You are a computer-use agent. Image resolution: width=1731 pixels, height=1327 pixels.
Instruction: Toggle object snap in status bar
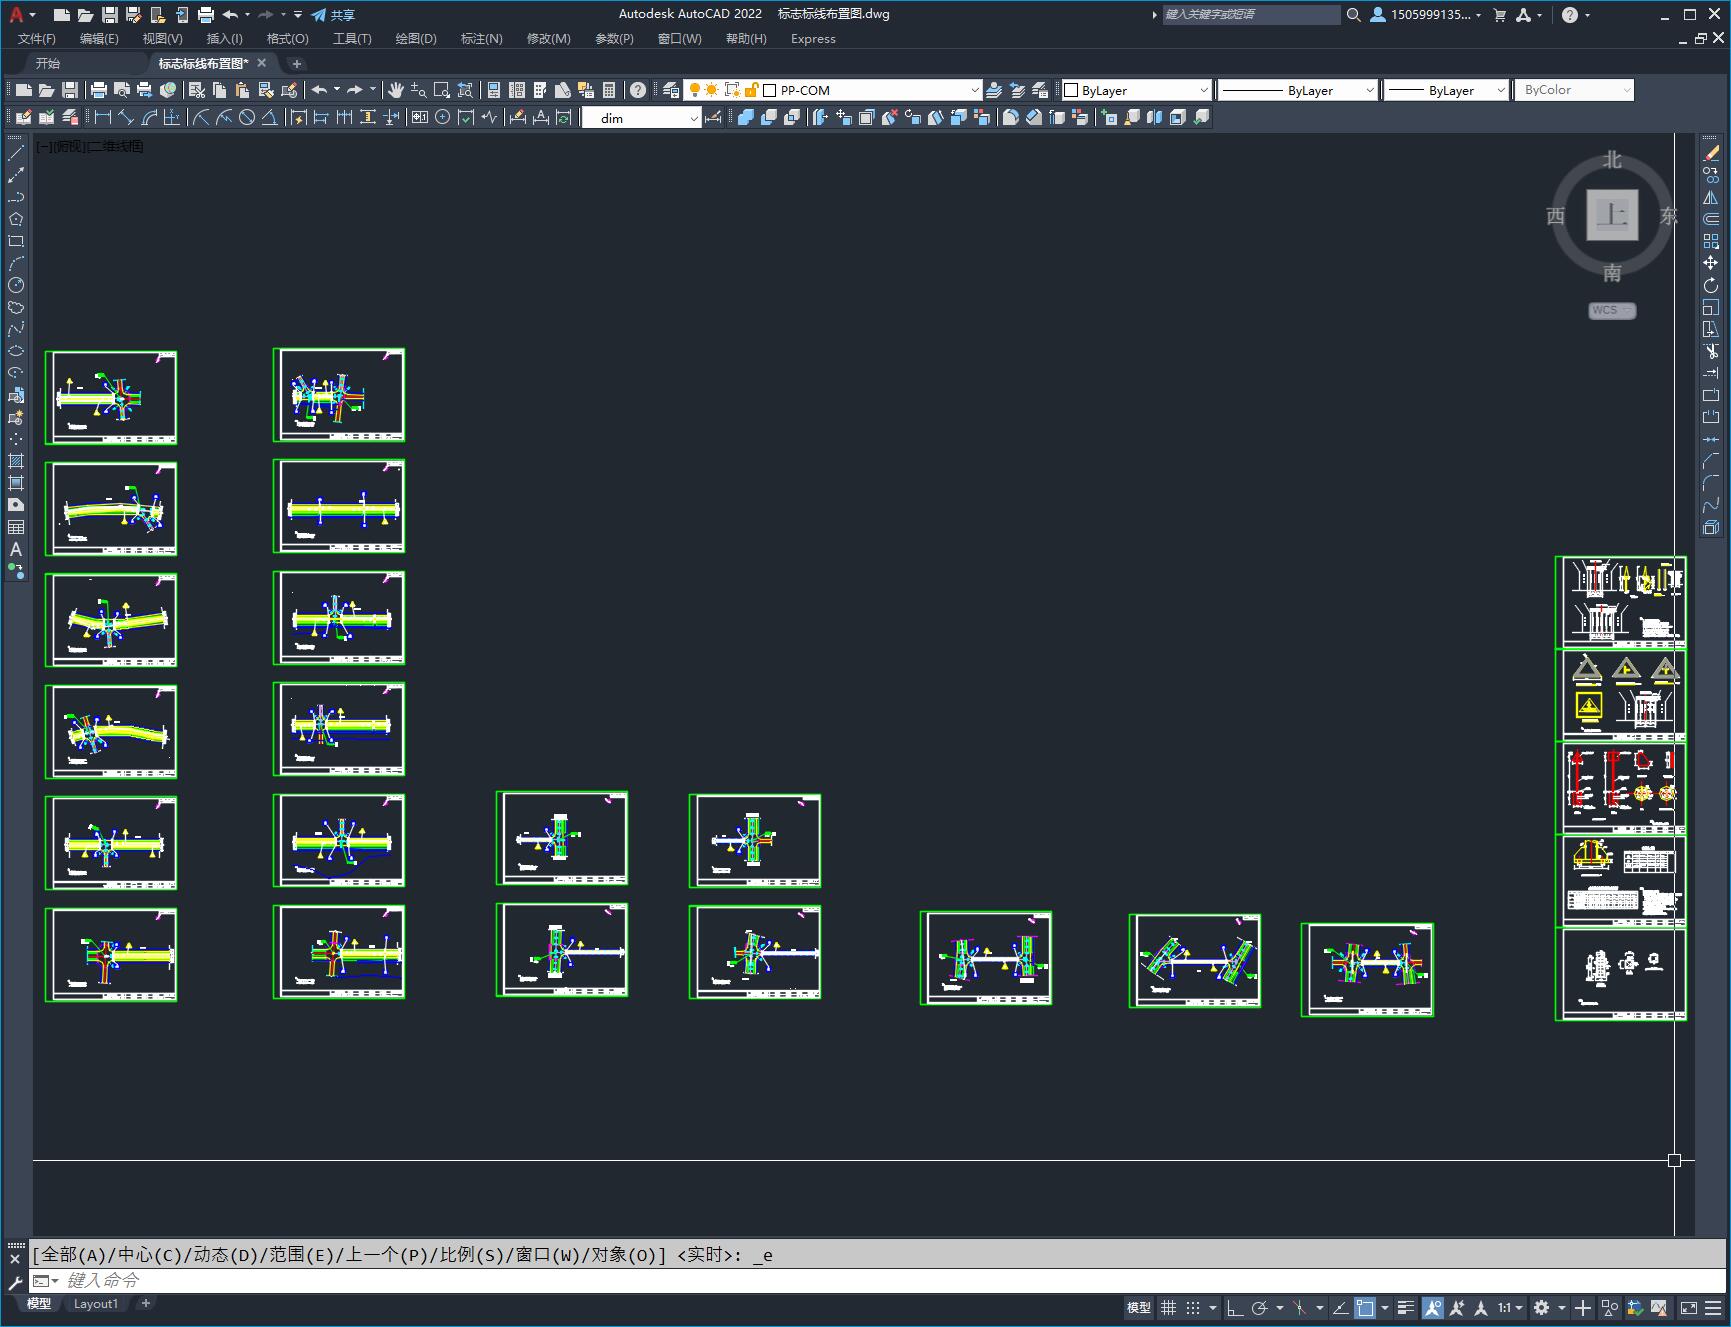pos(1365,1307)
